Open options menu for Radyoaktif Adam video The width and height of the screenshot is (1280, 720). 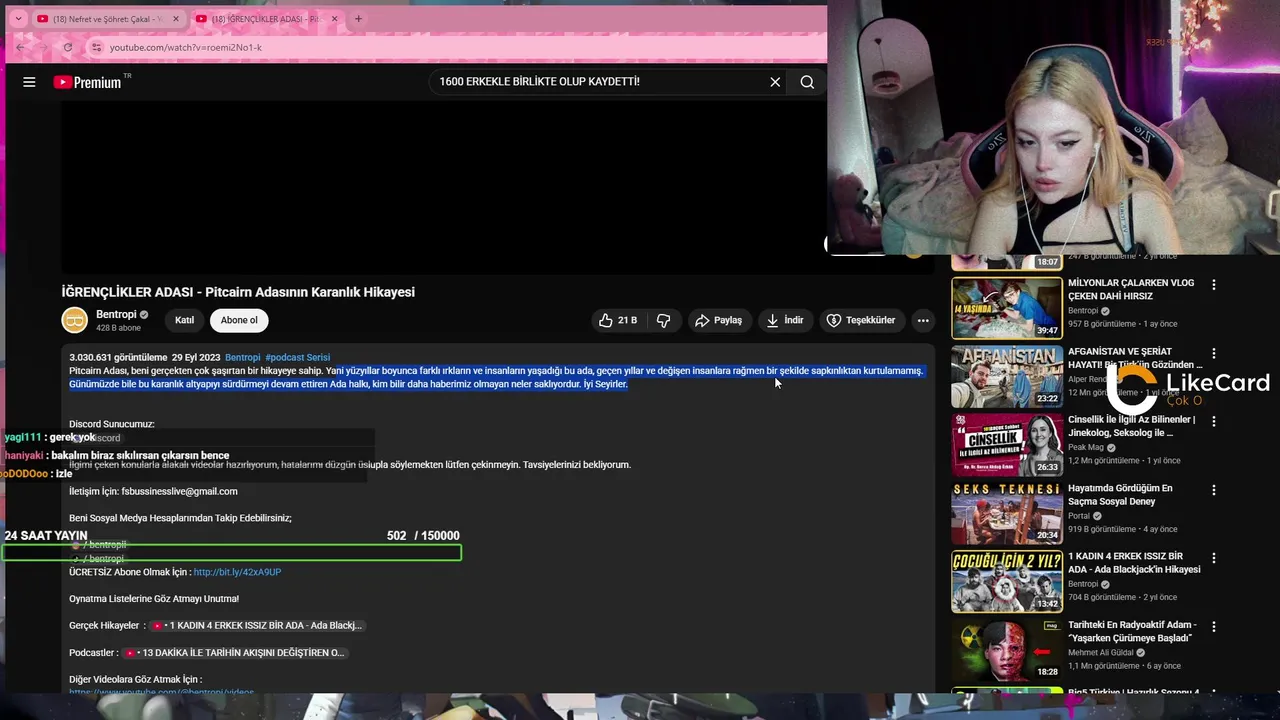click(x=1214, y=627)
